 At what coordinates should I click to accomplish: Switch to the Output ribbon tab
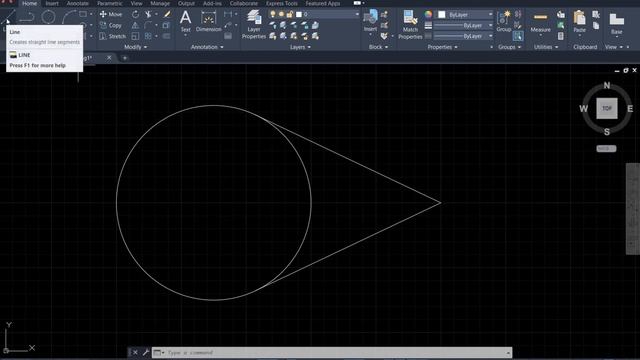click(x=186, y=3)
